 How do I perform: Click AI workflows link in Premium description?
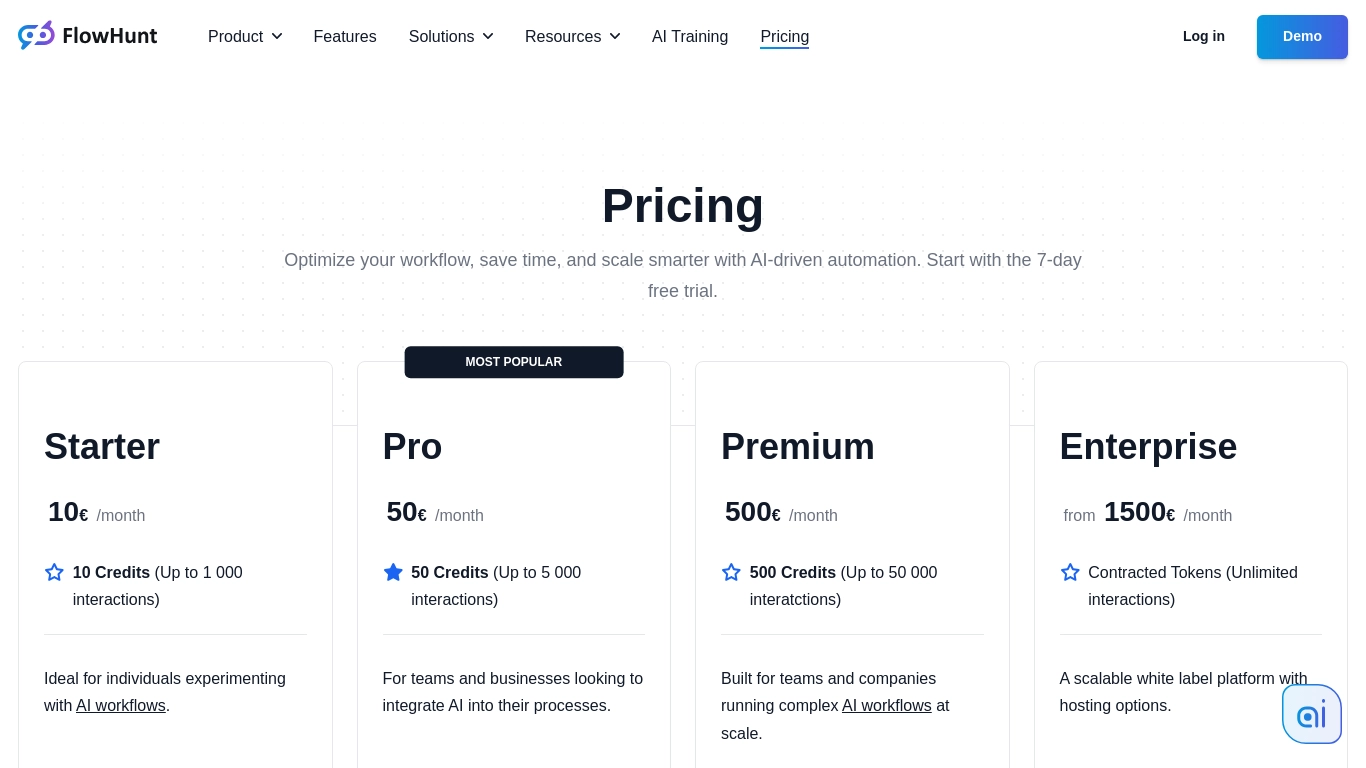pyautogui.click(x=886, y=705)
